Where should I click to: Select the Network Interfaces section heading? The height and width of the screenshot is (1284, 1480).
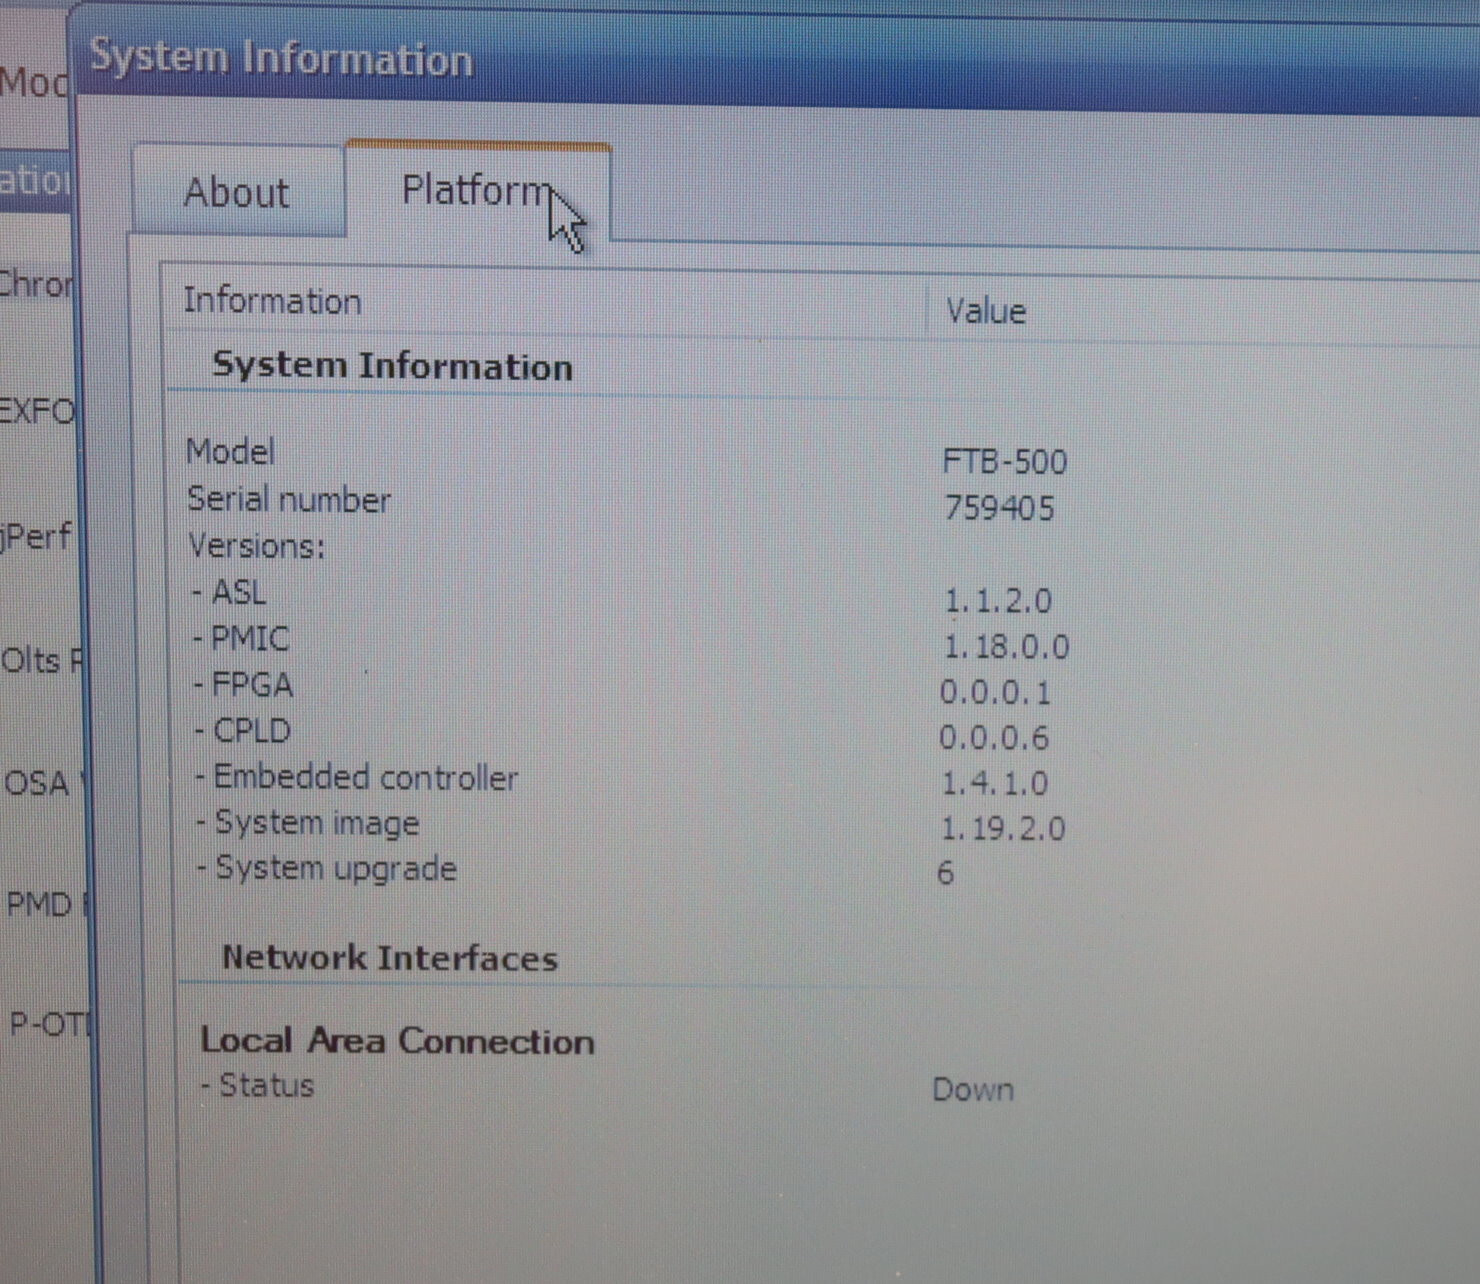(389, 958)
